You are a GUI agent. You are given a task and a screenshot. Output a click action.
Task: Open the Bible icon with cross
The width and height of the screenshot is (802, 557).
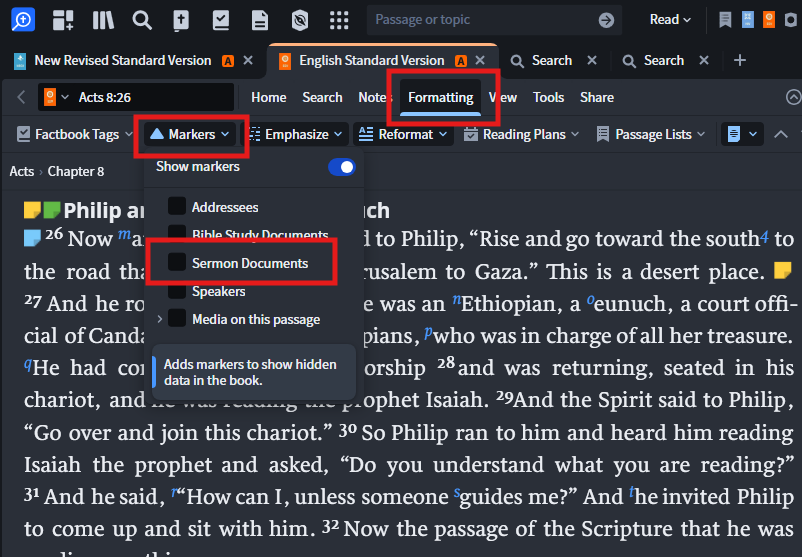coord(181,20)
